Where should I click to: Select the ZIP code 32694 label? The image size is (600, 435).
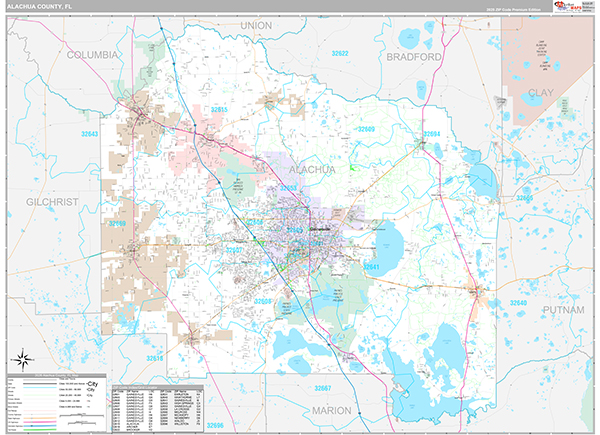(x=431, y=132)
